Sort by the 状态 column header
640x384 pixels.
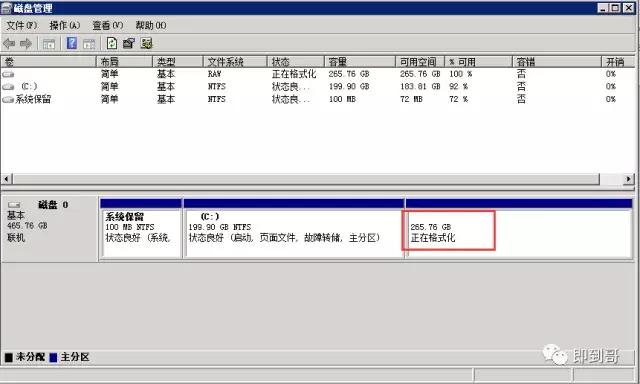coord(296,62)
